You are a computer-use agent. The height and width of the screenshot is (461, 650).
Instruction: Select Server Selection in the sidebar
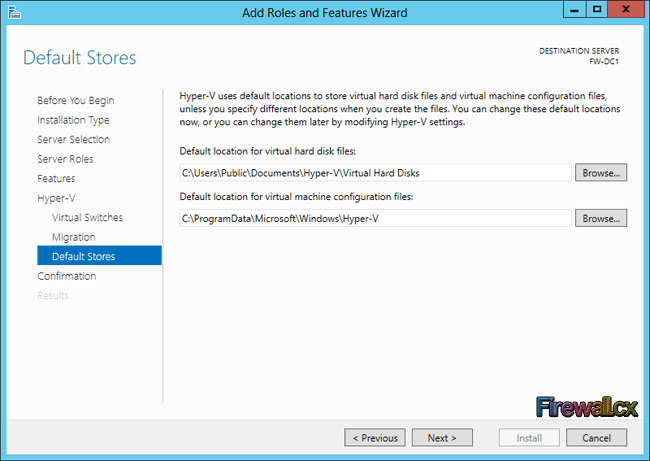click(73, 140)
